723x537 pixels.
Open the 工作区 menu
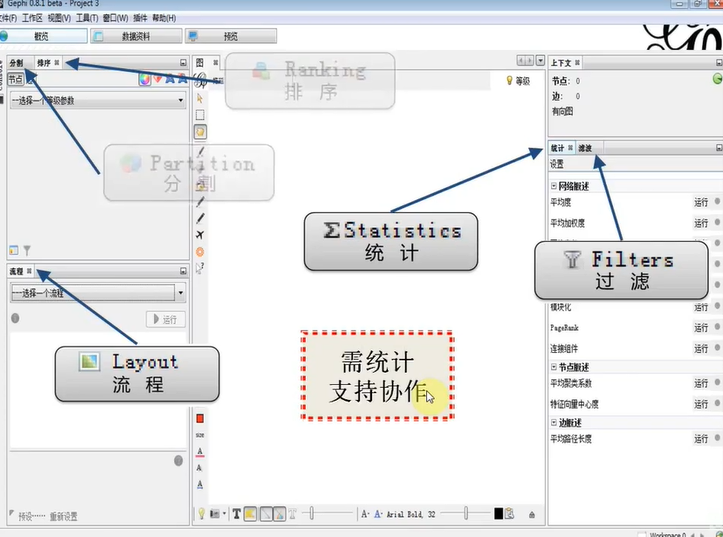tap(32, 18)
